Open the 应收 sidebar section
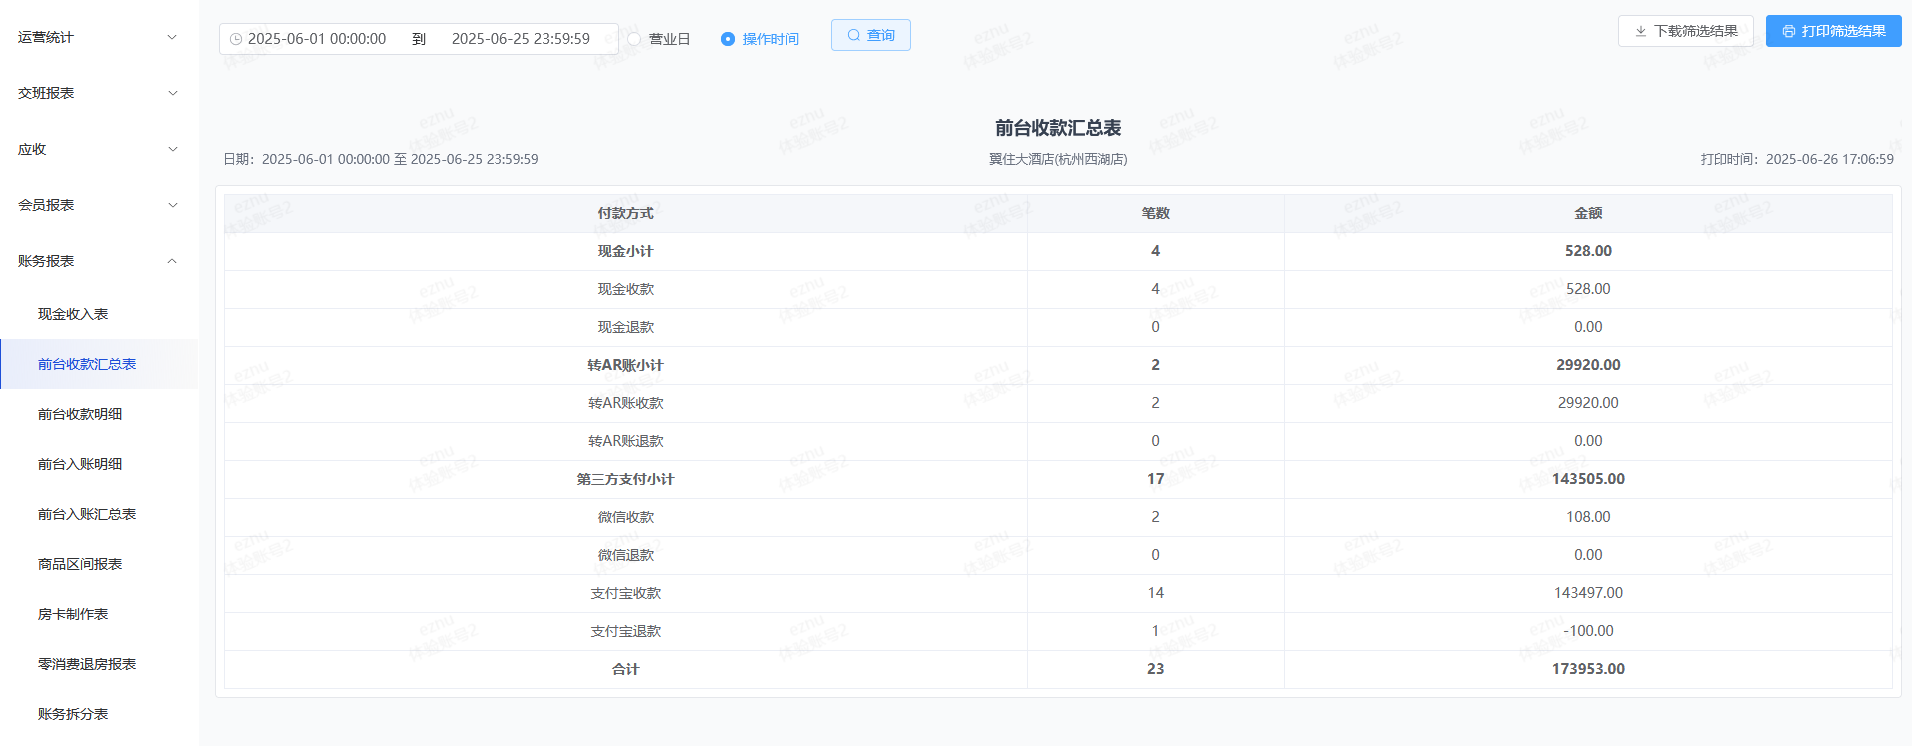Screen dimensions: 1912x746 [x=98, y=149]
